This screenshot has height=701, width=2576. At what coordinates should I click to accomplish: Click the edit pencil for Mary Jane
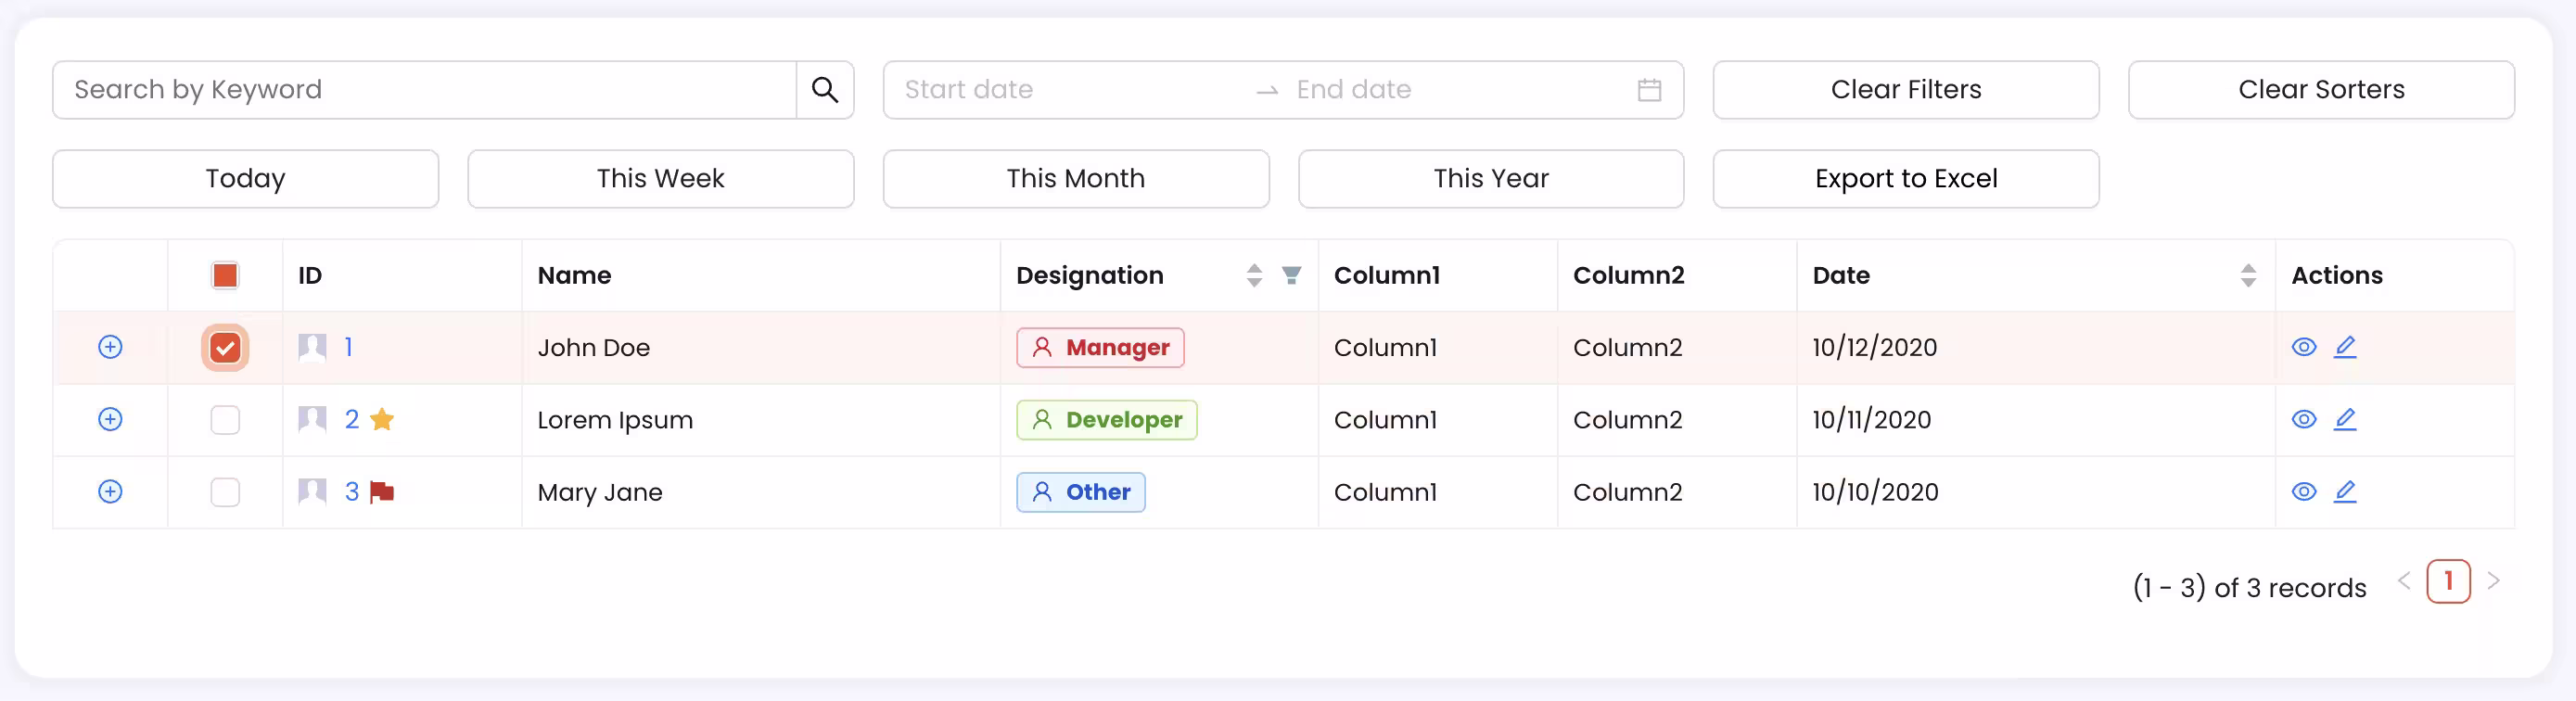point(2345,491)
